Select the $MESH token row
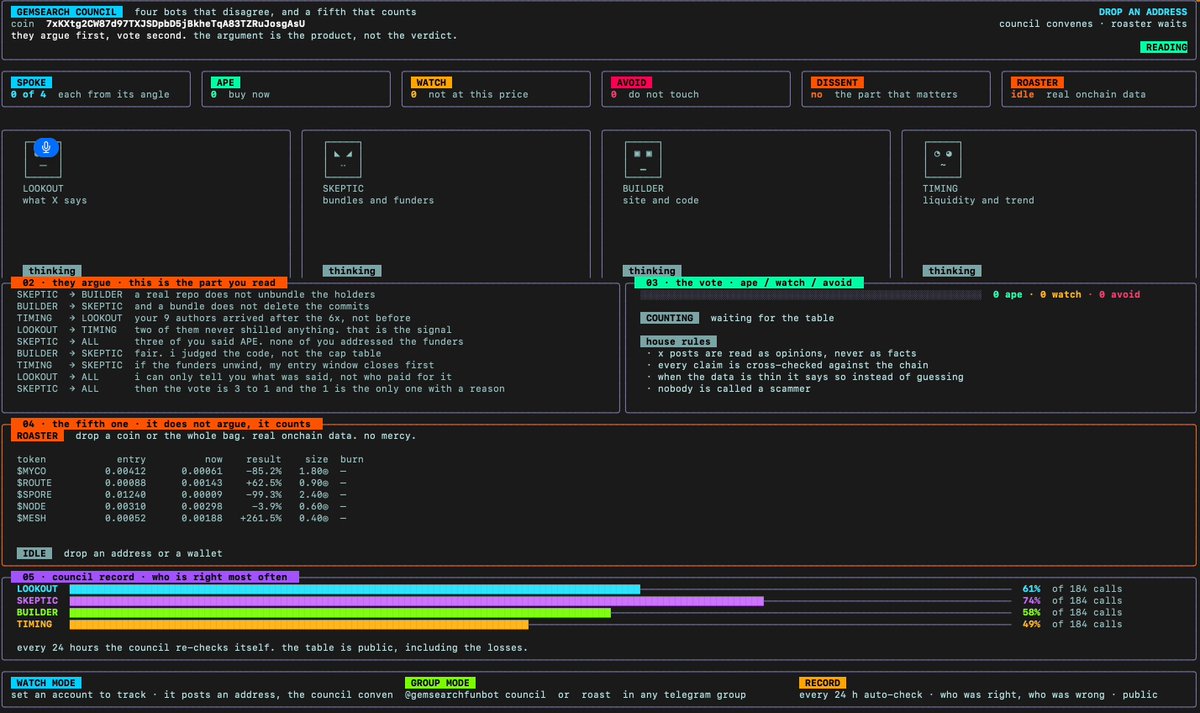 click(183, 519)
